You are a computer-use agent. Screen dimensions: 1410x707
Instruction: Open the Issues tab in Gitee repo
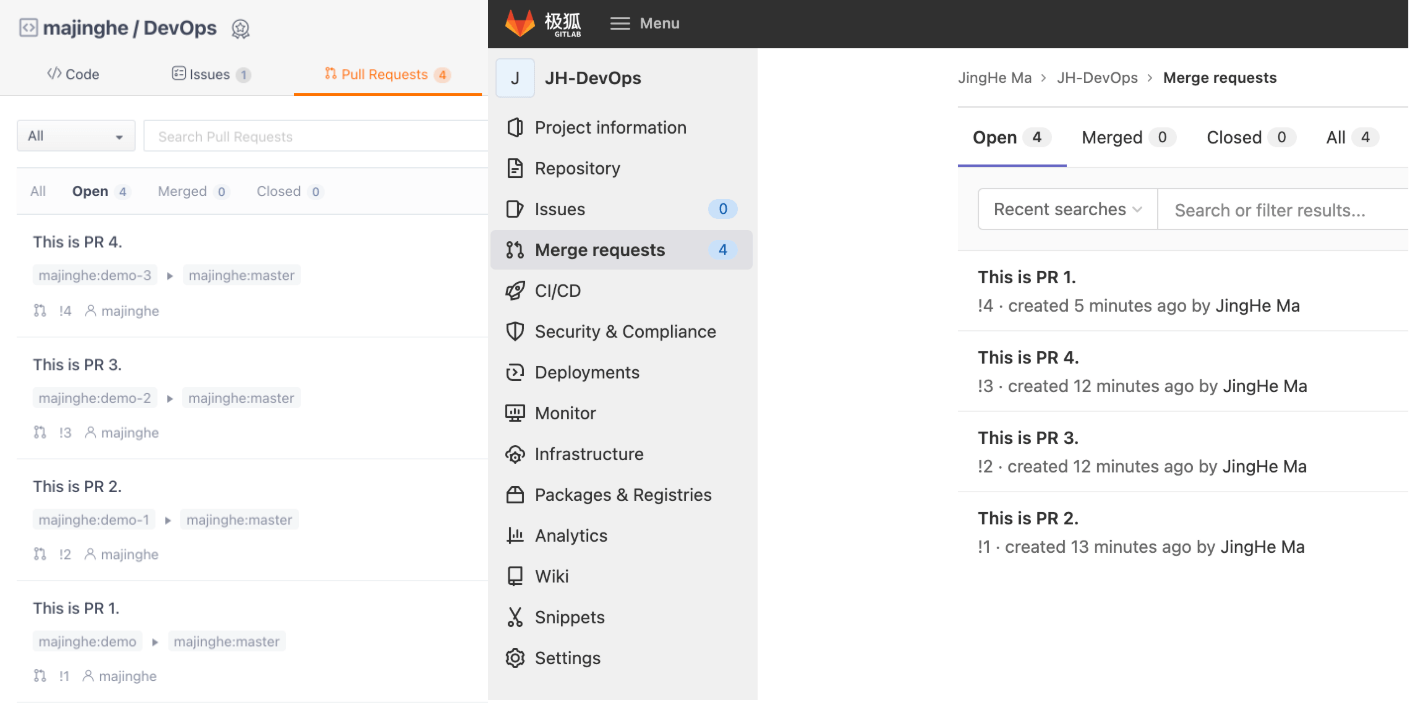coord(210,74)
